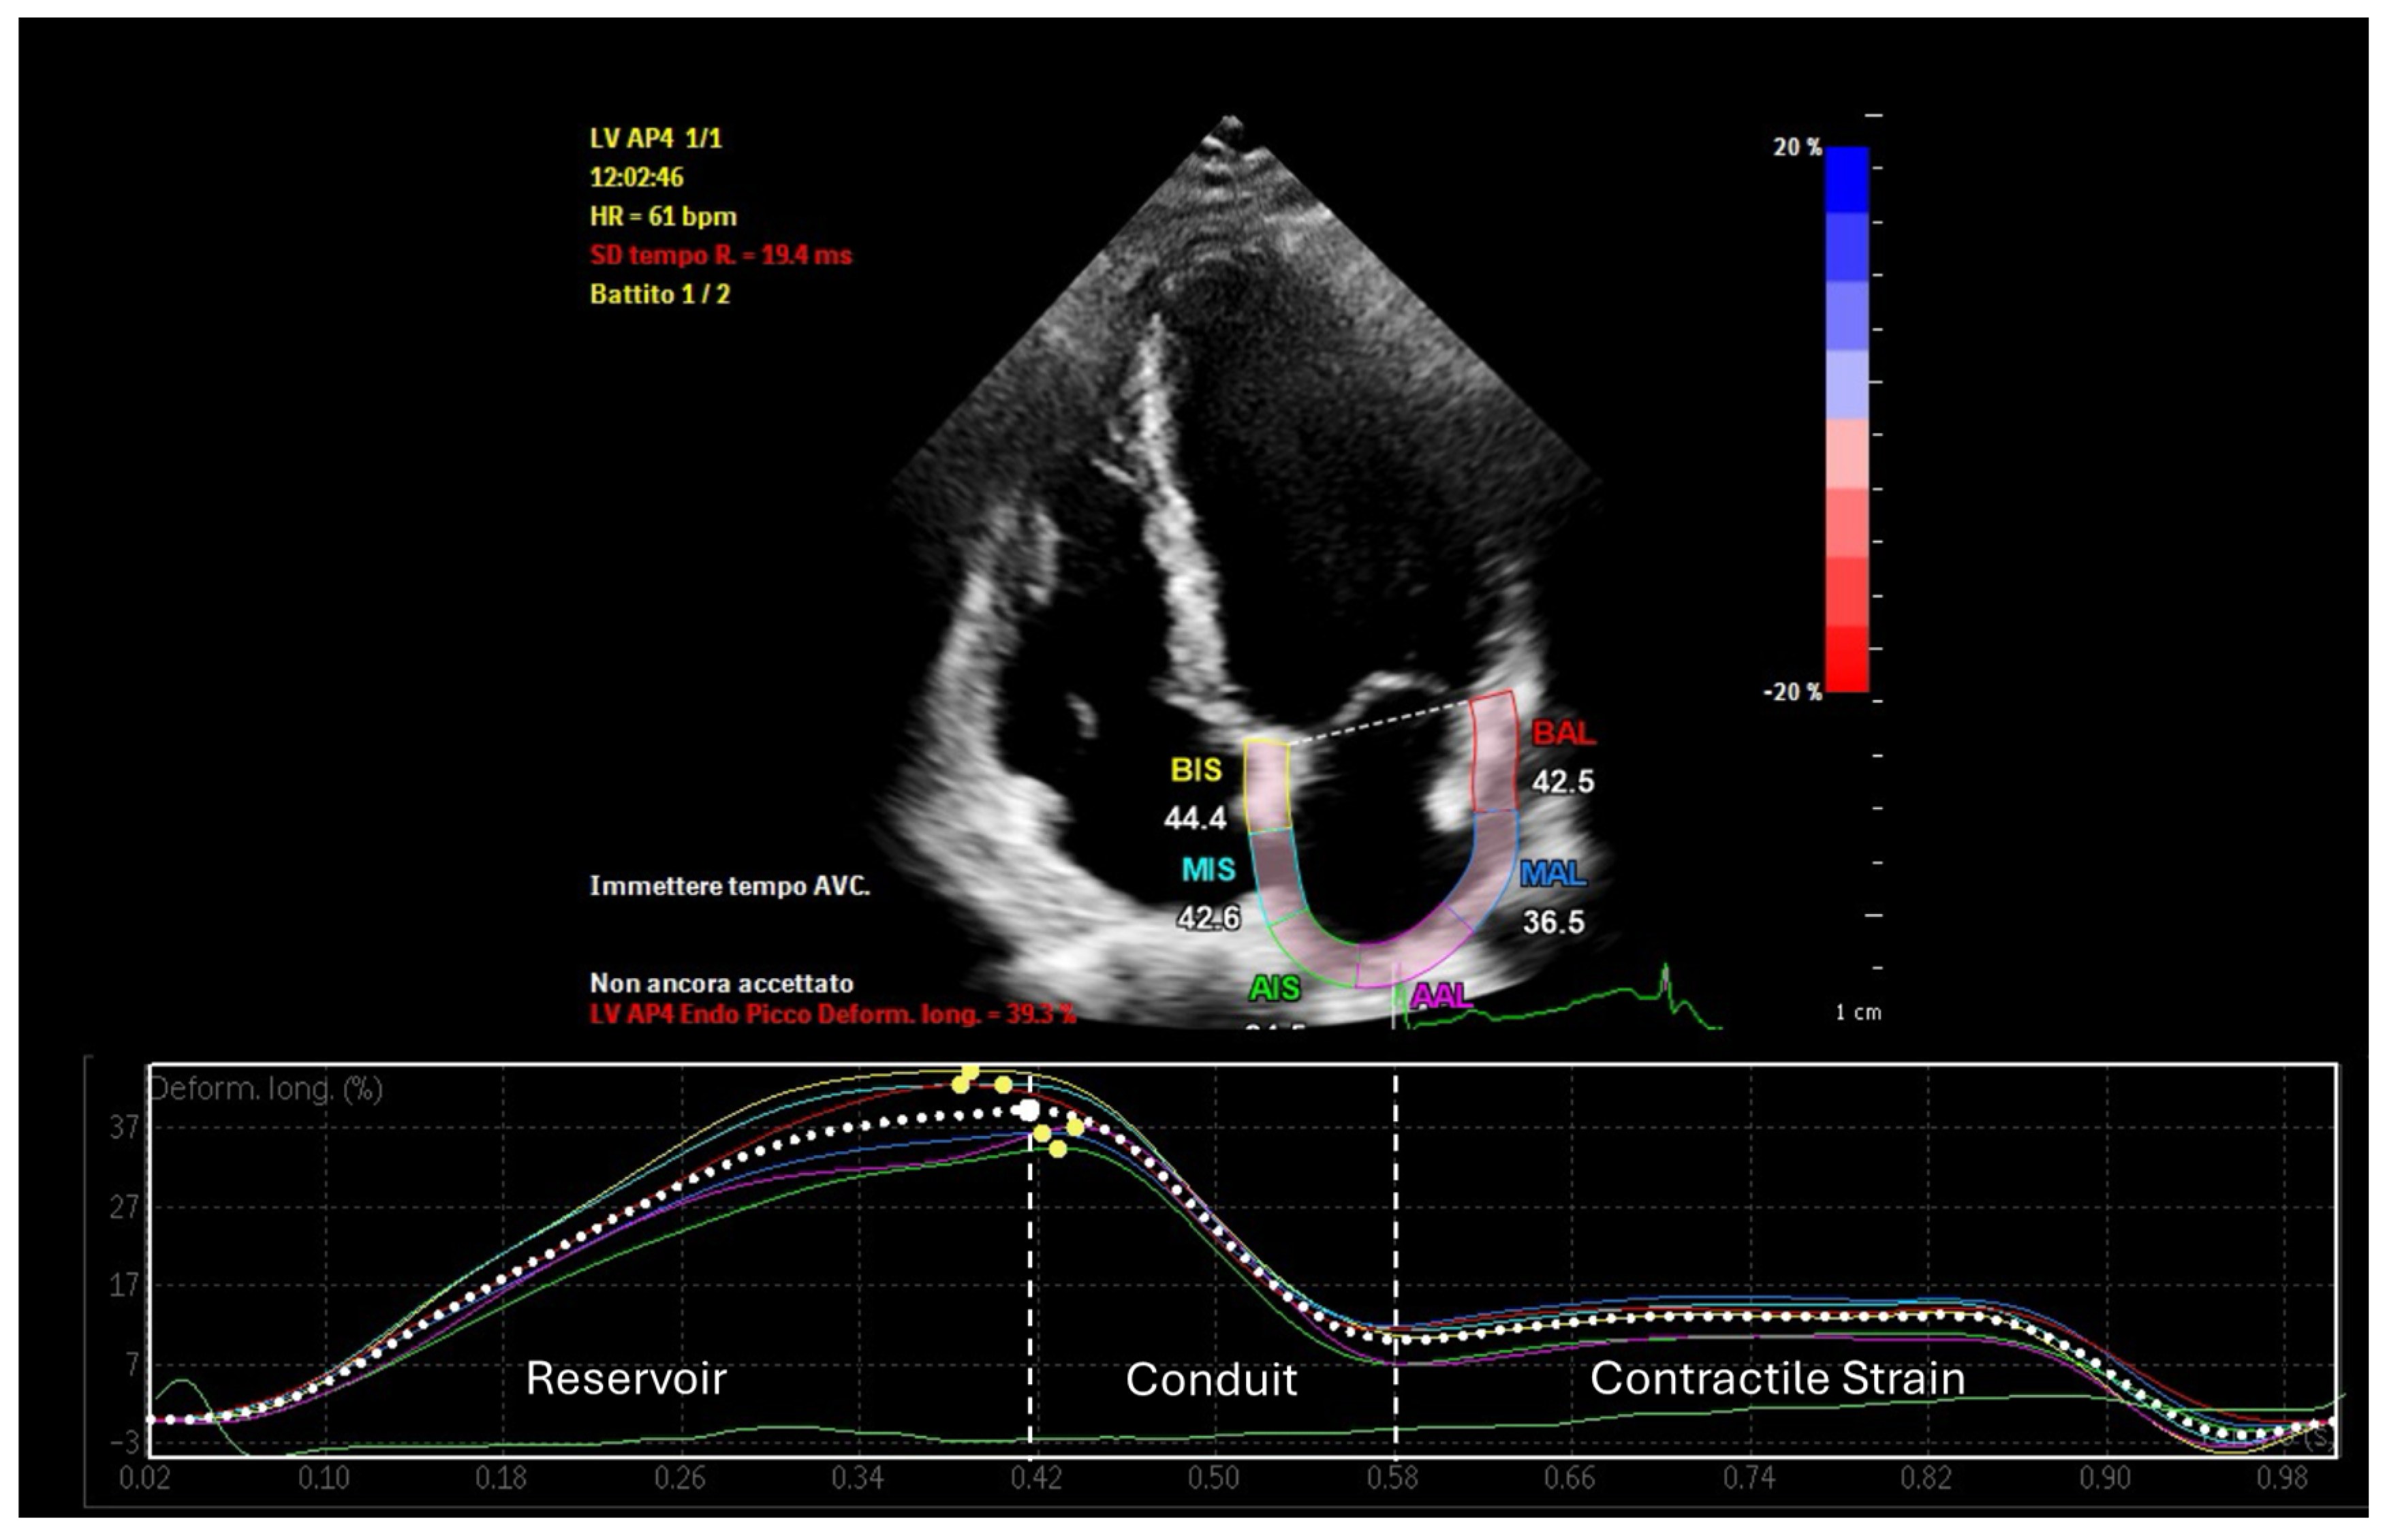Image resolution: width=2387 pixels, height=1540 pixels.
Task: Click the 'Deform. long. (%)' graph axis title
Action: point(266,1089)
